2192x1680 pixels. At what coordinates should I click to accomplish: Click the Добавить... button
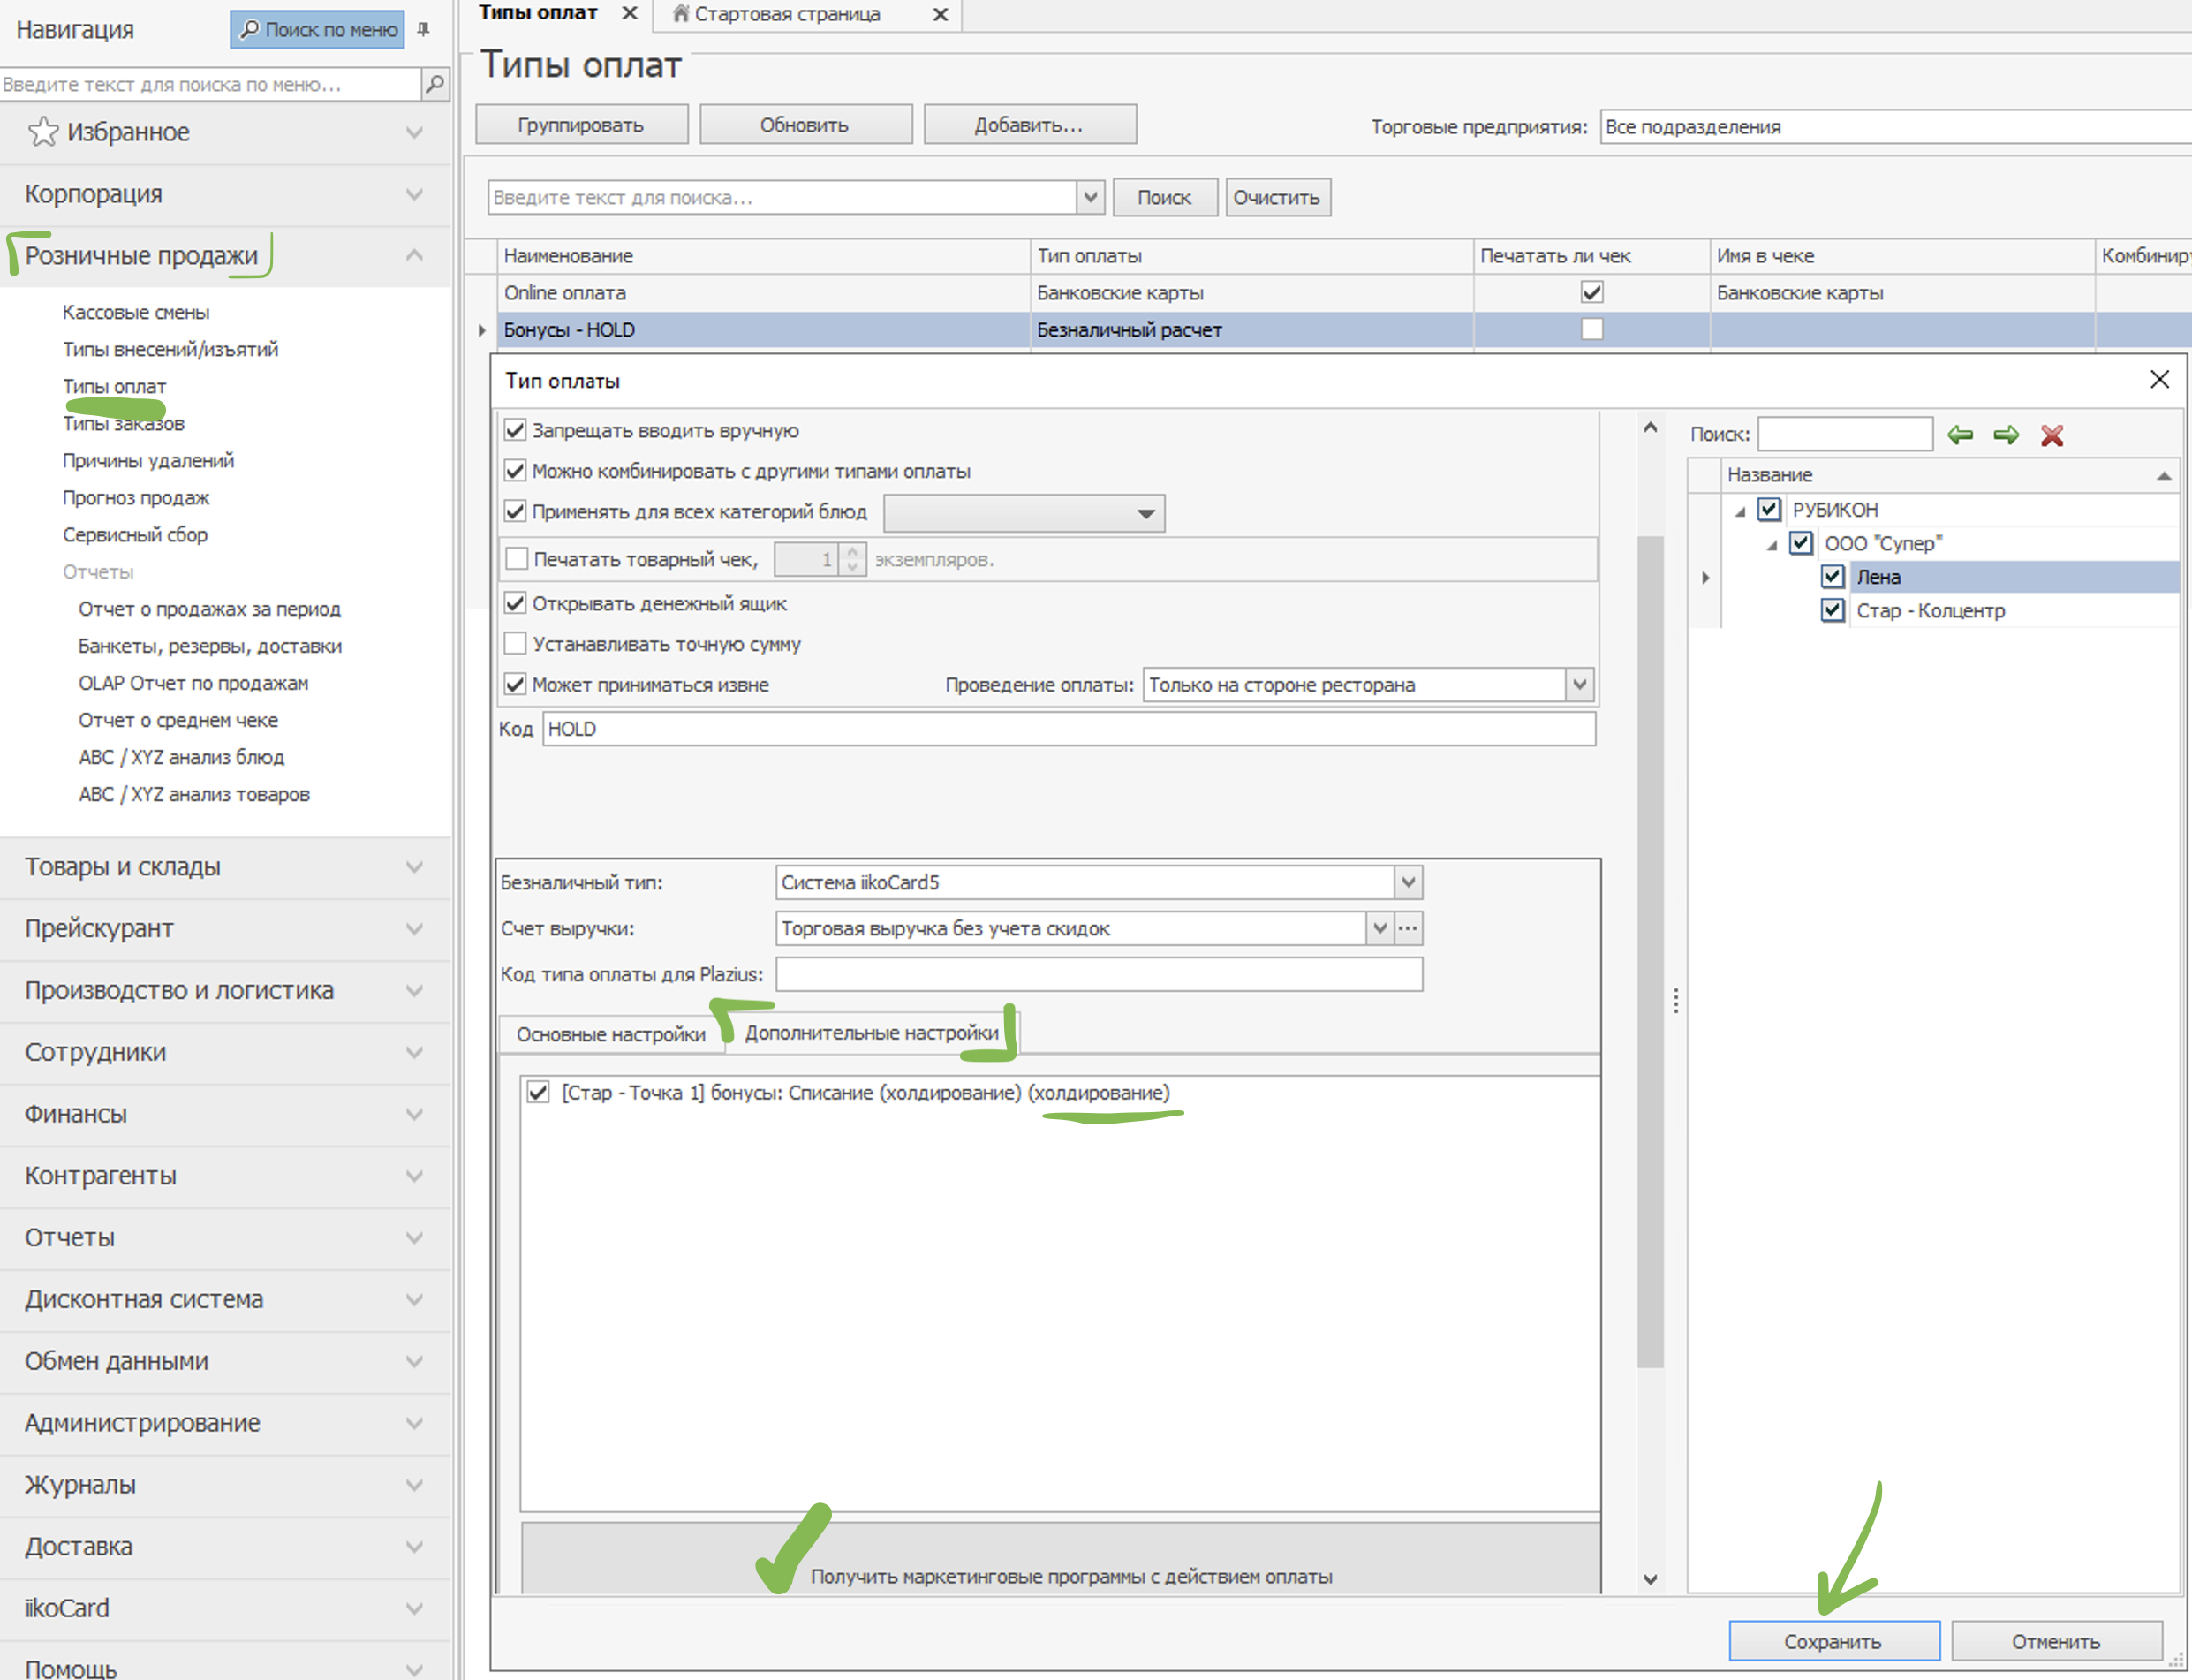(1029, 125)
